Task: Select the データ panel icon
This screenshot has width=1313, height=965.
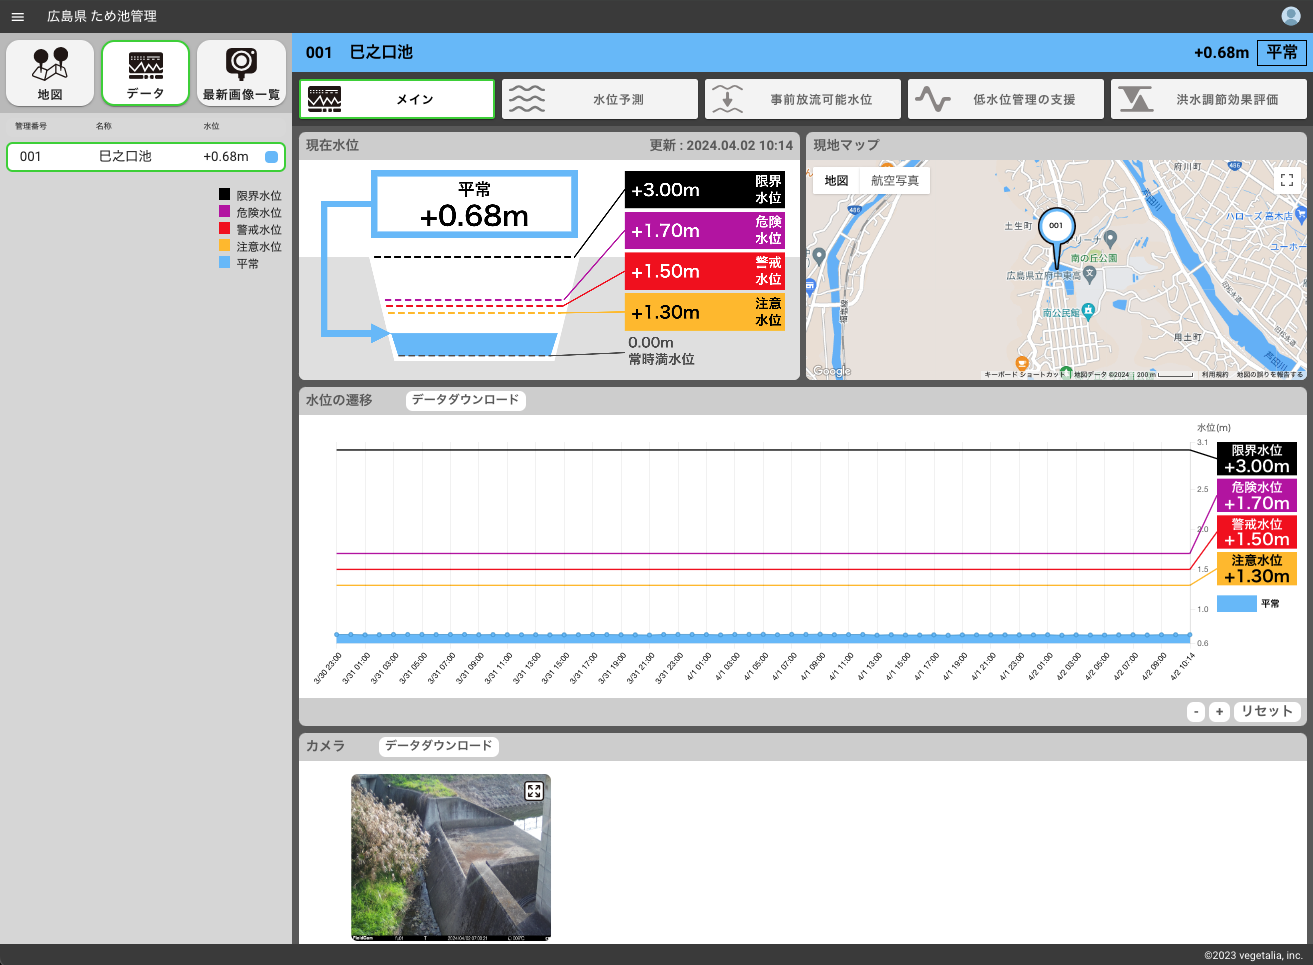Action: [x=145, y=73]
